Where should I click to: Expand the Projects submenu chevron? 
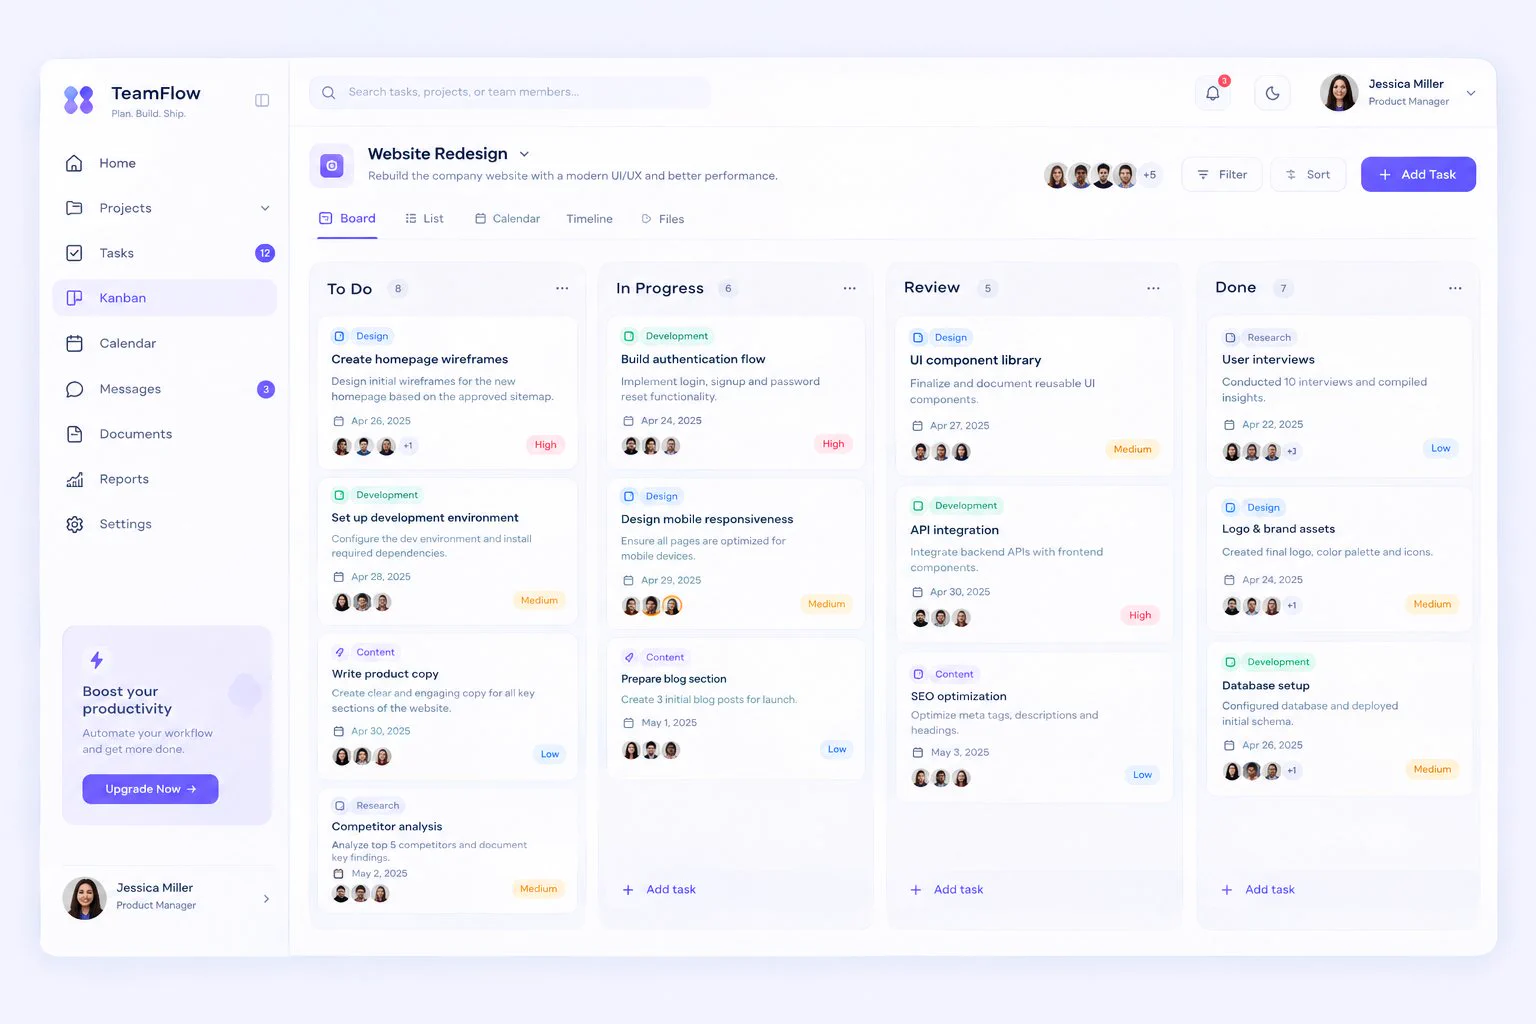pos(265,208)
